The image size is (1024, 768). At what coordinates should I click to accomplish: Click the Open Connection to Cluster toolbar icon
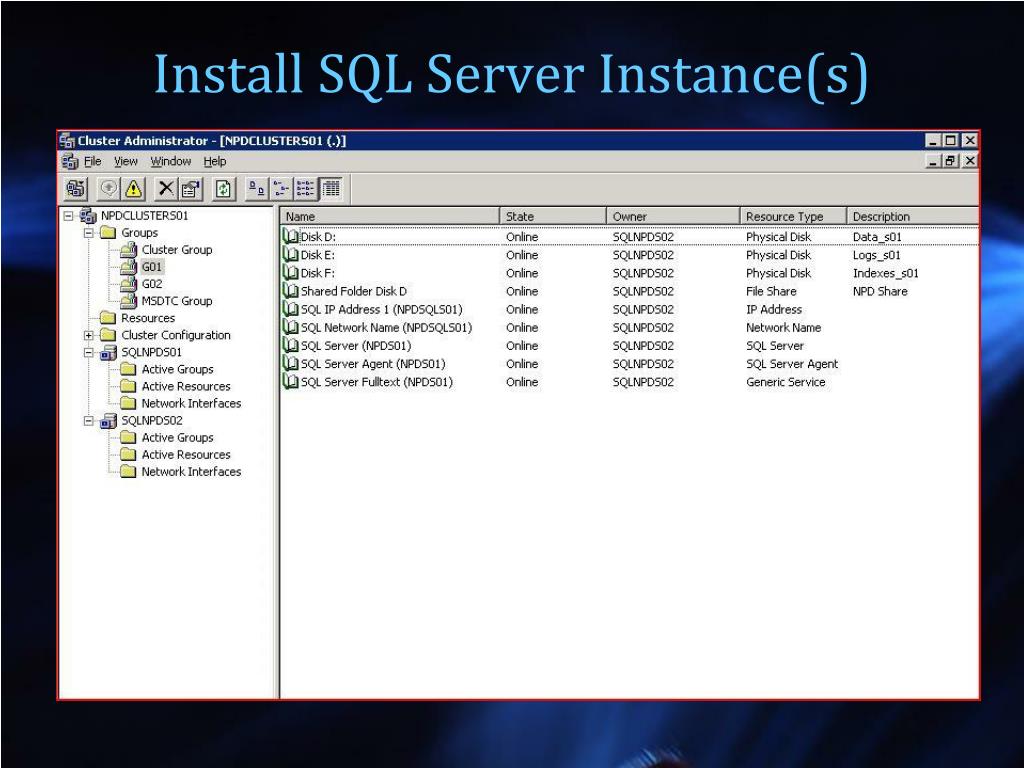coord(76,189)
